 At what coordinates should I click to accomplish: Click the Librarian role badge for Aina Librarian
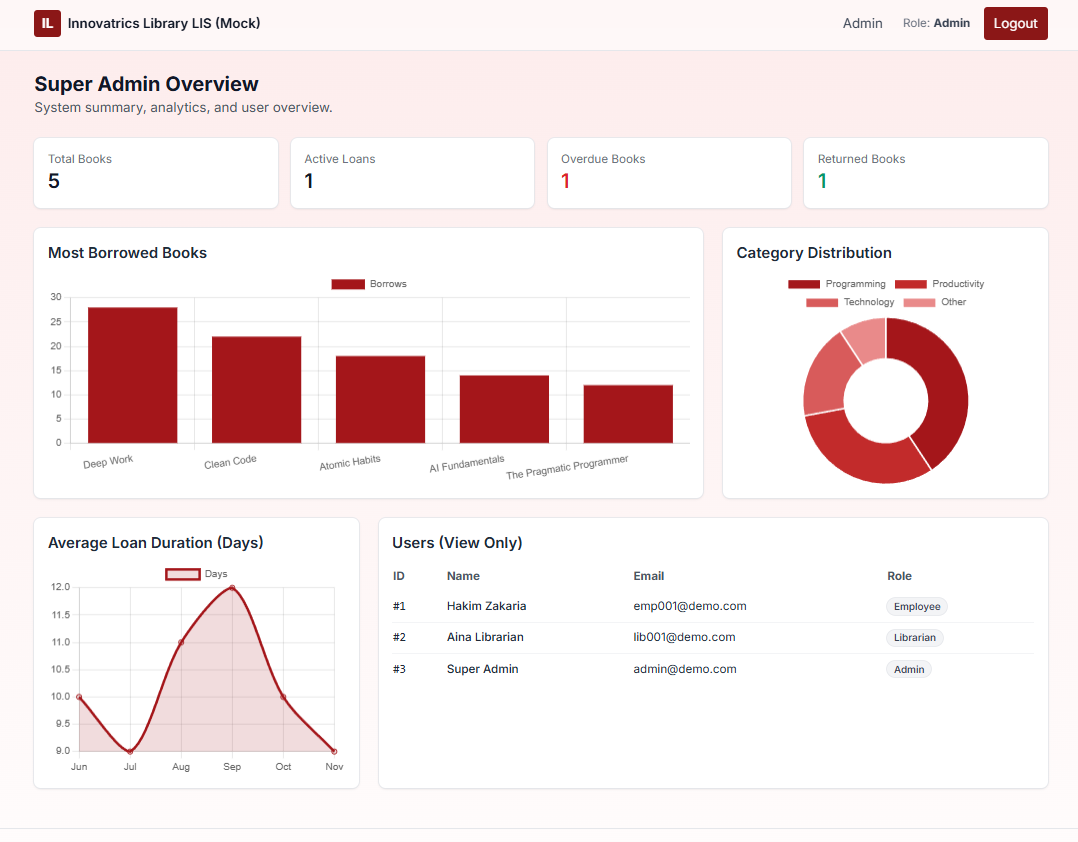[x=914, y=637]
